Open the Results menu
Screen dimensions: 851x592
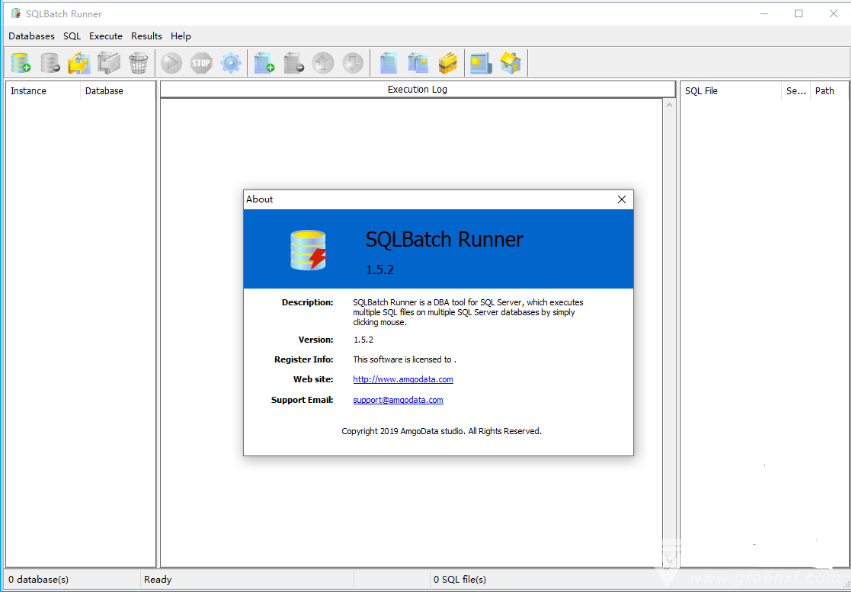[x=147, y=36]
